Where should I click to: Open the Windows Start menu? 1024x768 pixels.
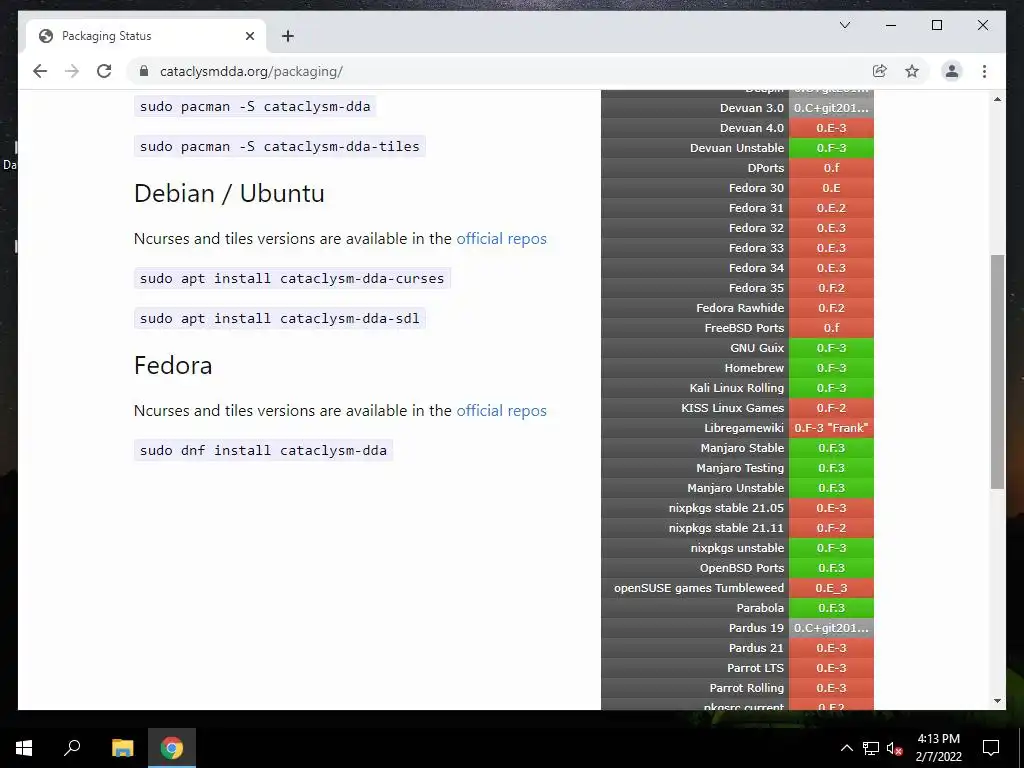tap(24, 748)
